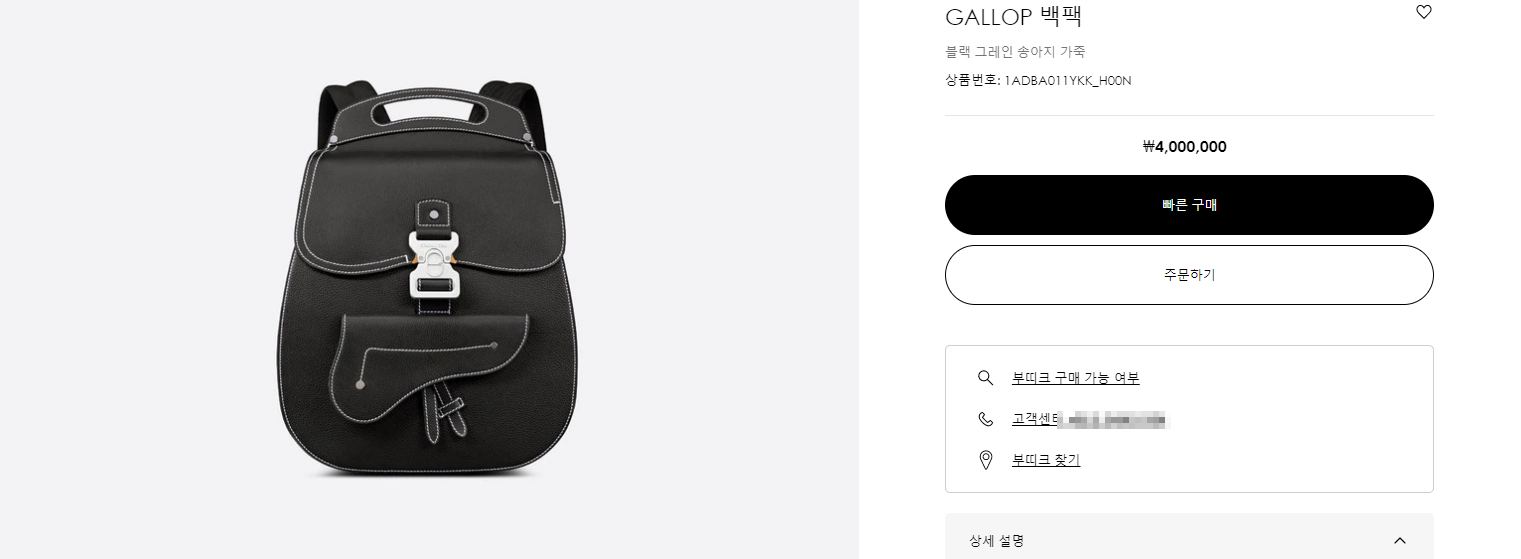Click the saddle-shaped front pocket on backpack
1521x559 pixels.
(x=430, y=370)
